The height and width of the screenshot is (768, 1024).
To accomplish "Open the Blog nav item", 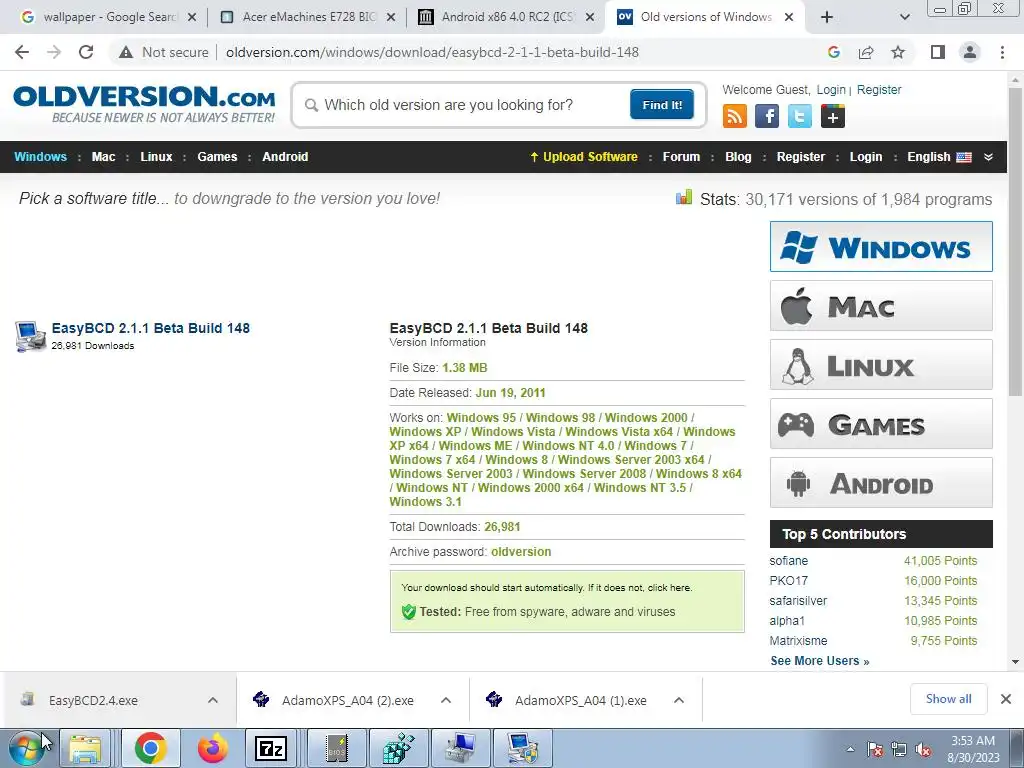I will click(738, 157).
